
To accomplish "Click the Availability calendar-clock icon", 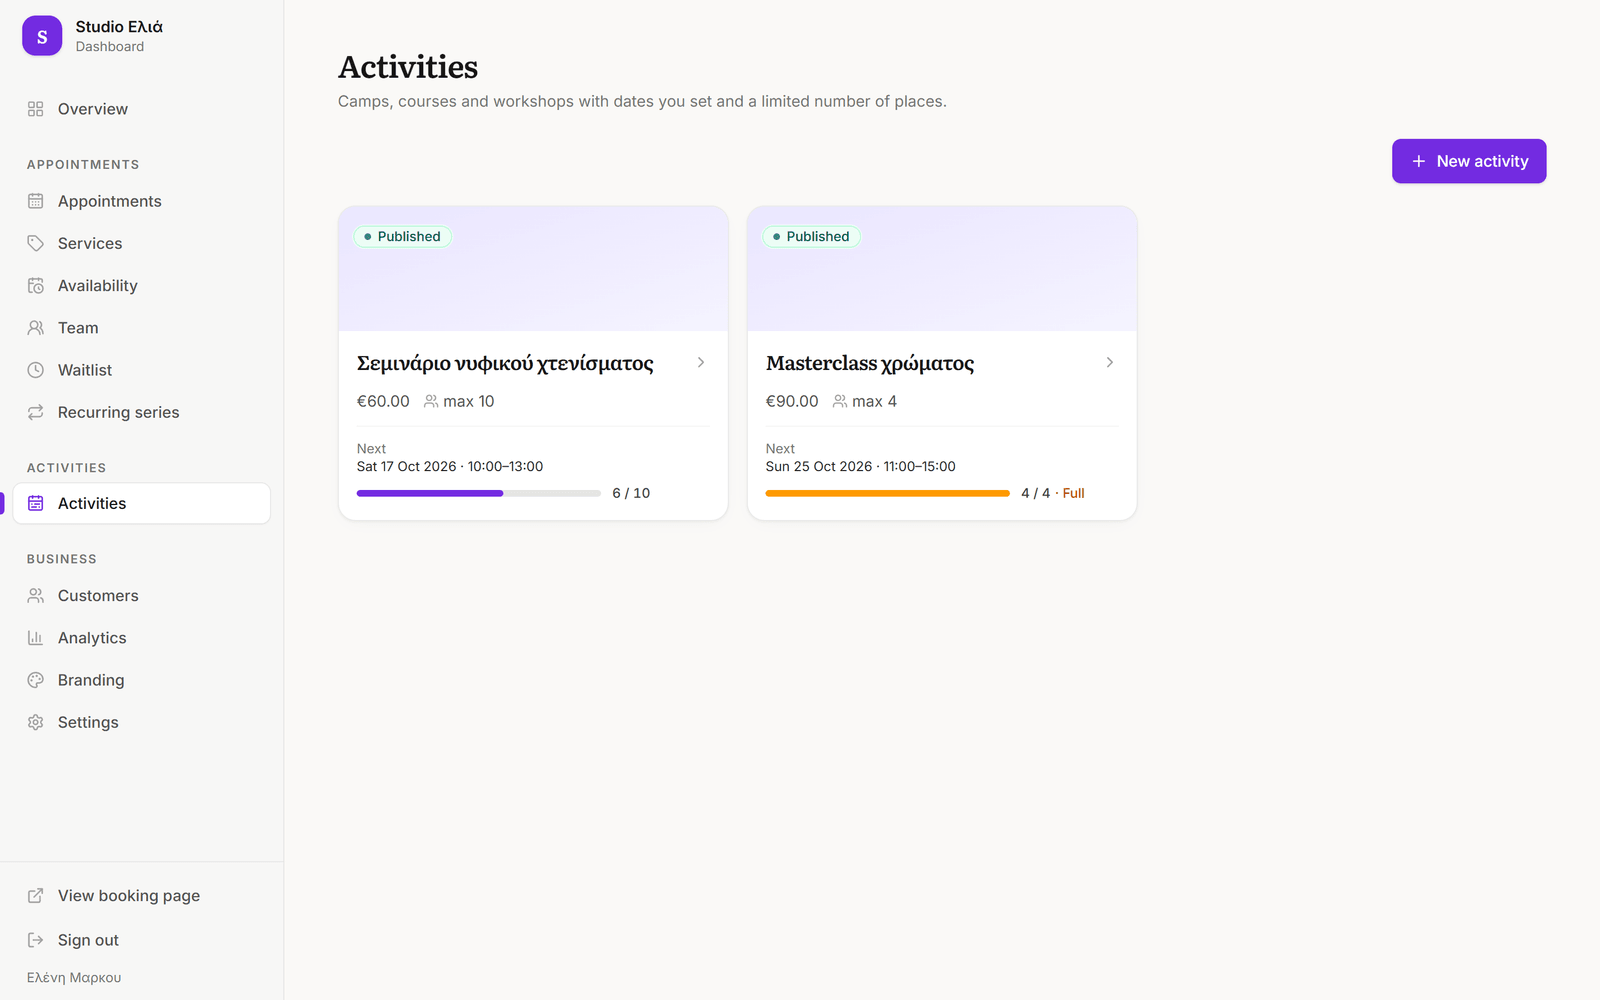I will [x=36, y=286].
